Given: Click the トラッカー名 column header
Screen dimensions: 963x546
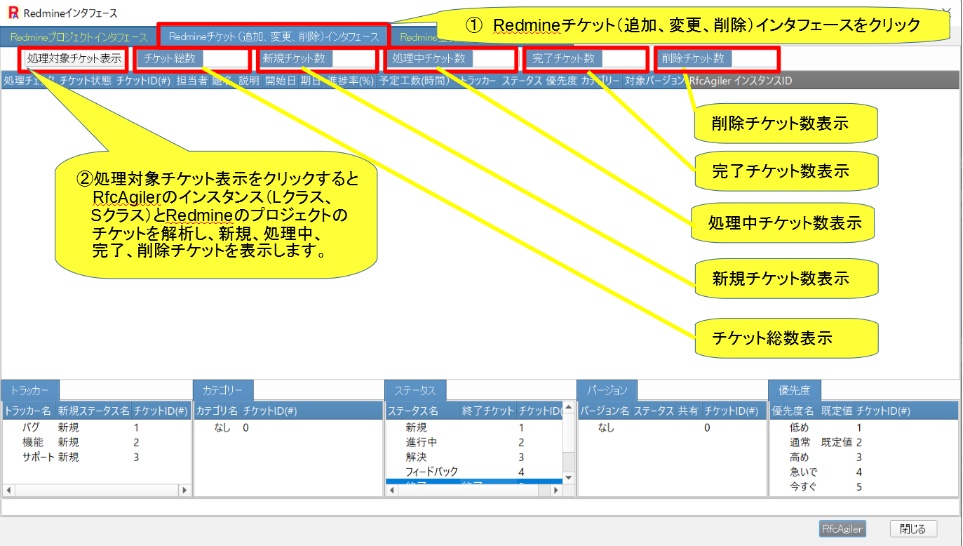Looking at the screenshot, I should pos(28,411).
